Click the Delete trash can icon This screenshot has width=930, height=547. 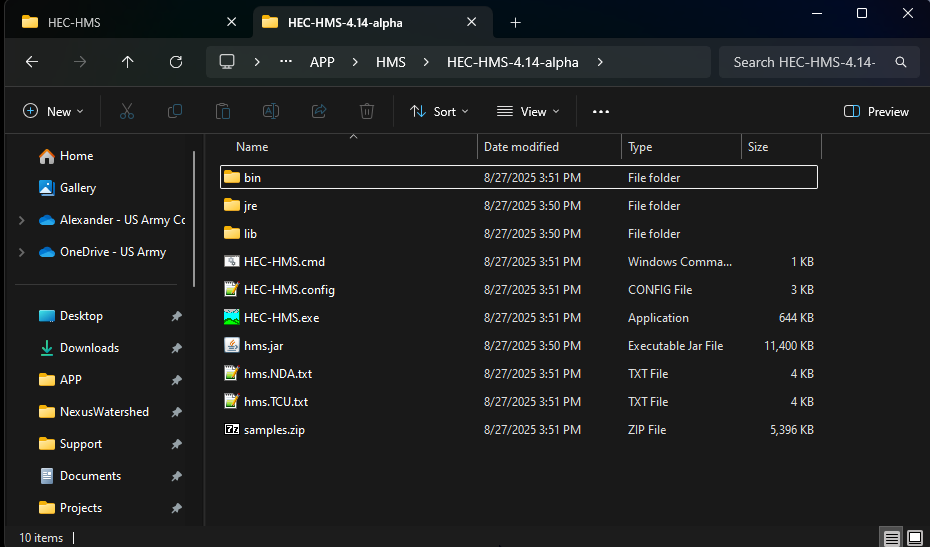(x=367, y=111)
